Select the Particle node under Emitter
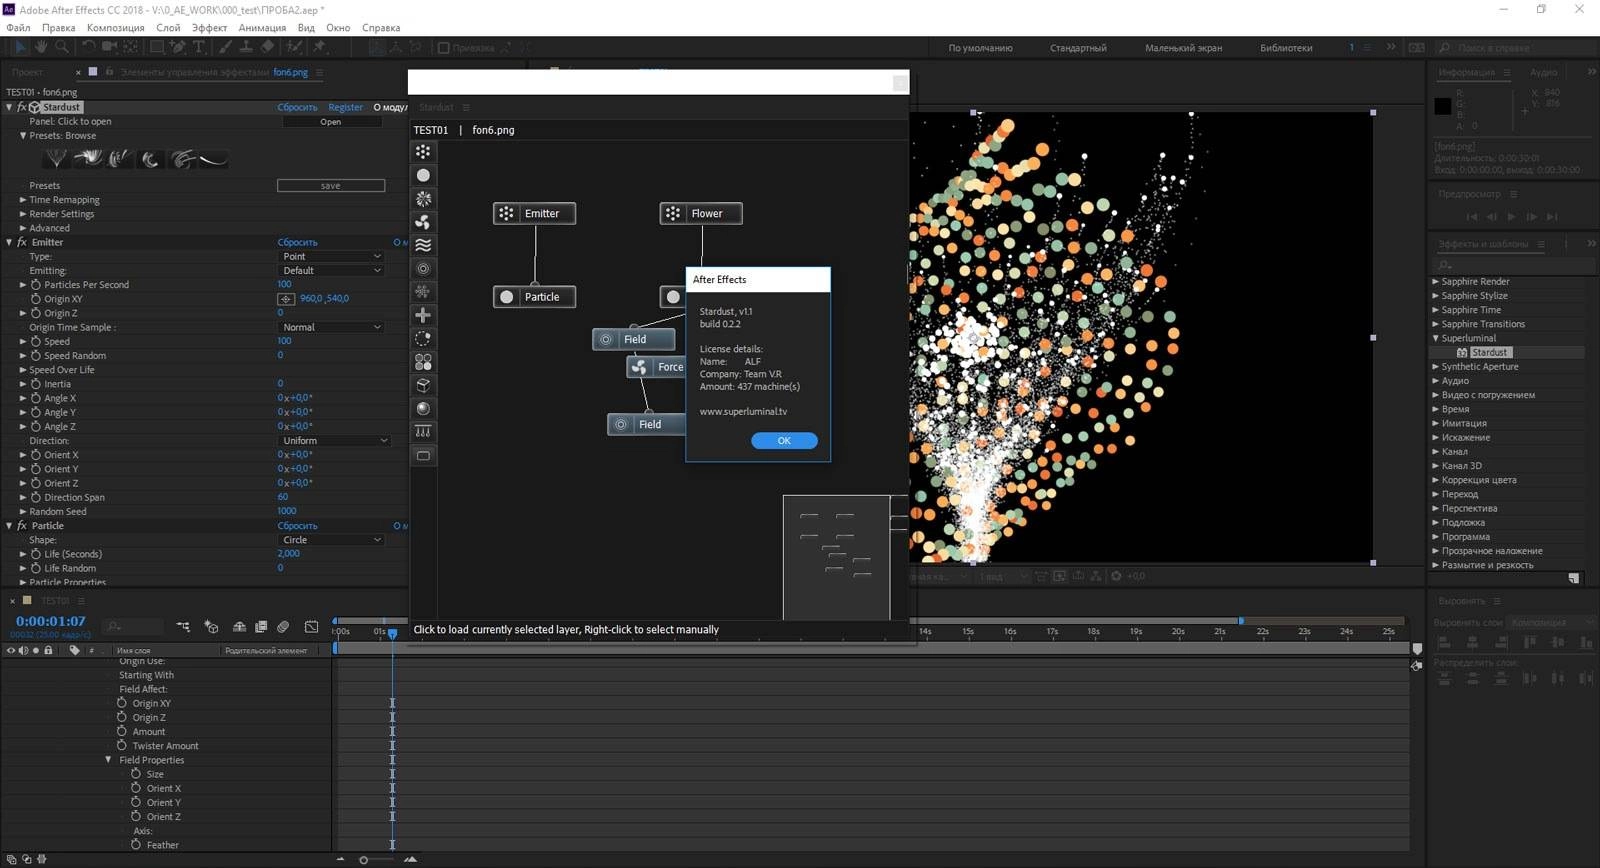The image size is (1600, 868). point(534,297)
